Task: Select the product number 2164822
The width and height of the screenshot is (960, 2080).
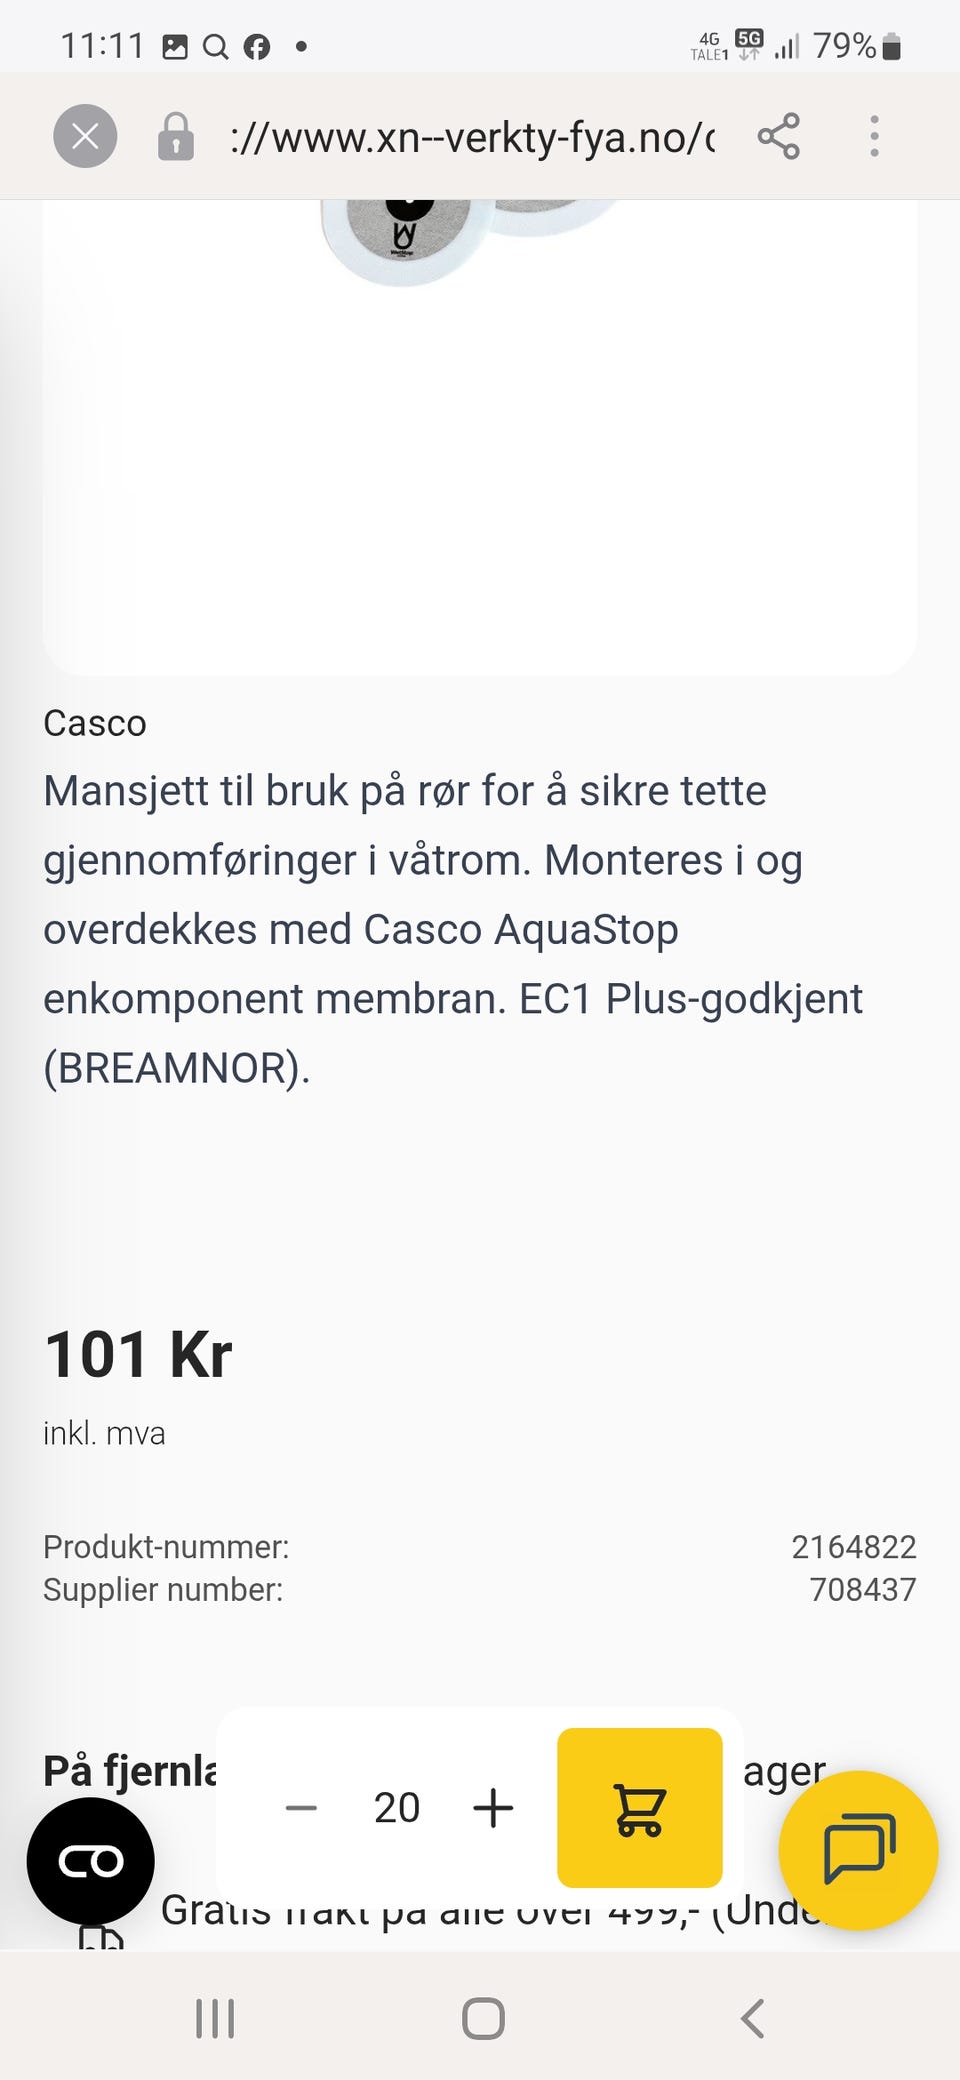Action: point(854,1547)
